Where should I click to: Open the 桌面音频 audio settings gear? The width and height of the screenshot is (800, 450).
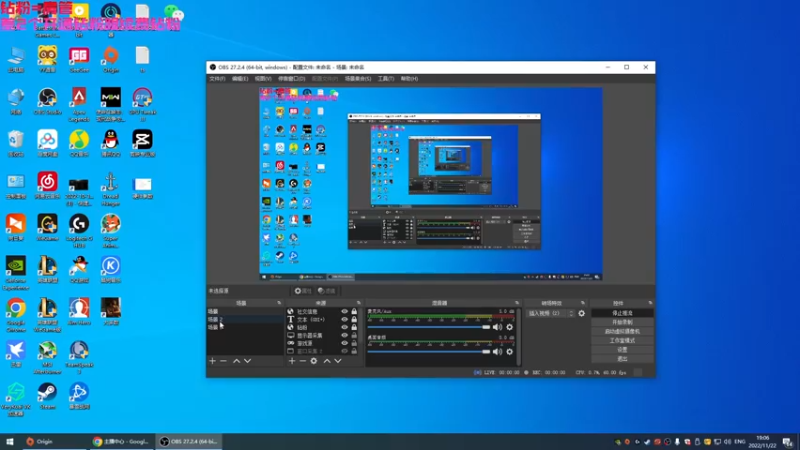[x=509, y=352]
